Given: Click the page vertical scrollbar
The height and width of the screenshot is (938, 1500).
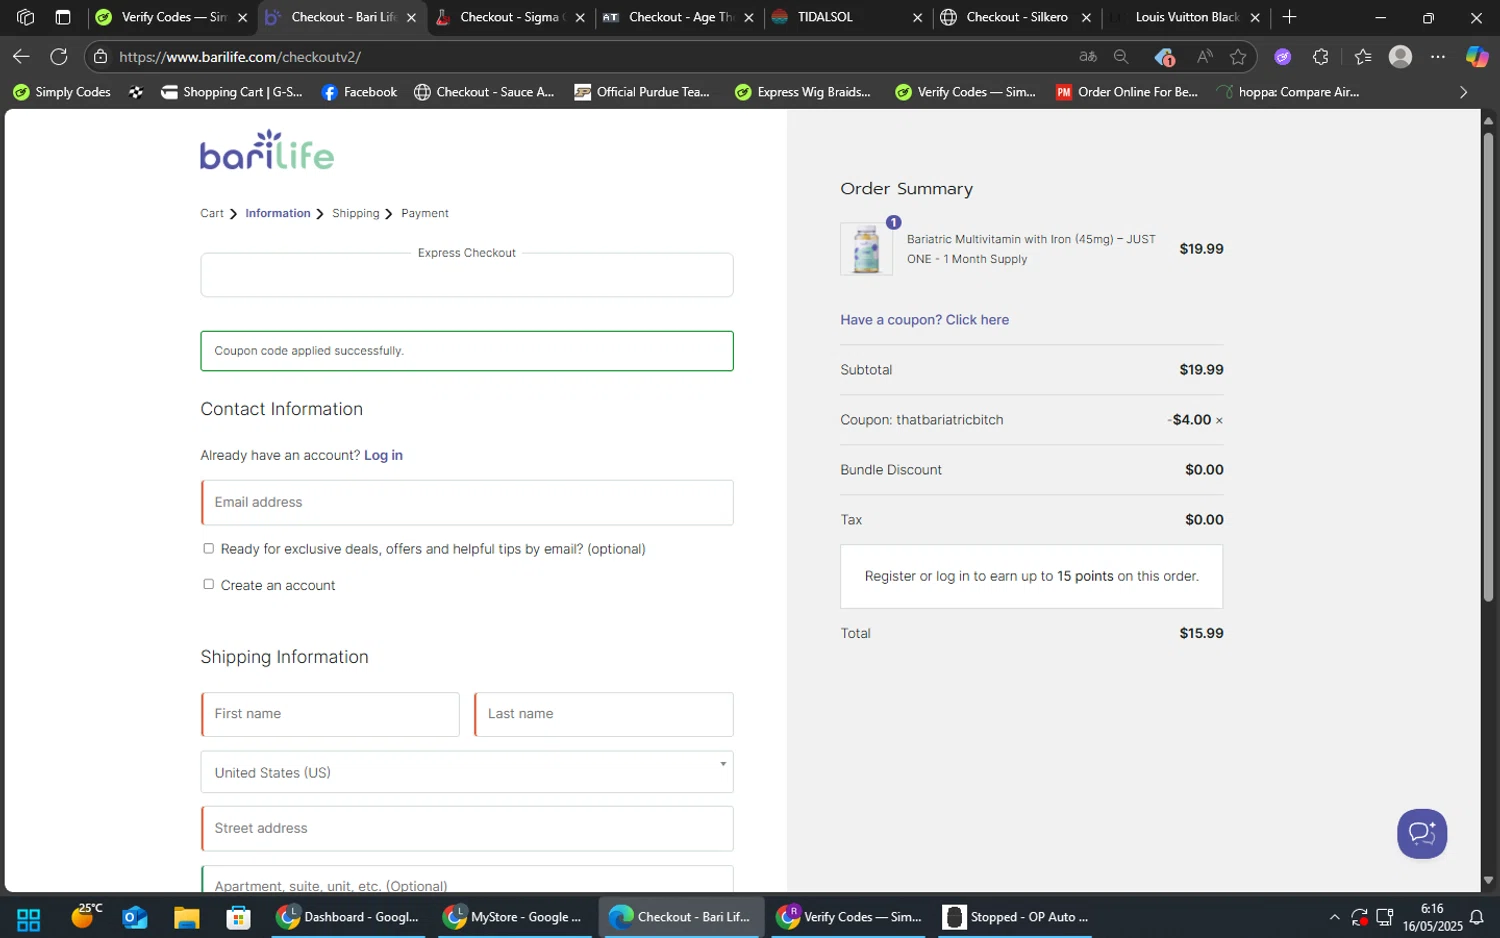Looking at the screenshot, I should click(1488, 365).
